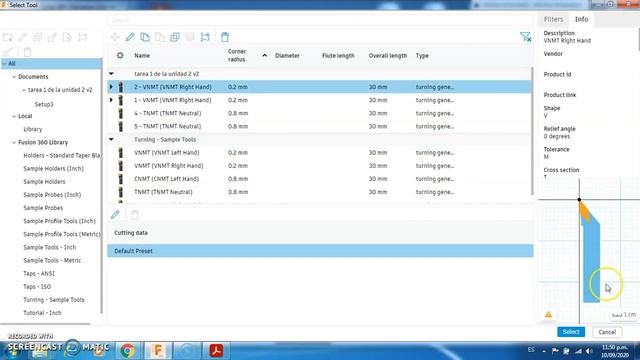Click the delete tool trash icon in toolbar

[225, 37]
